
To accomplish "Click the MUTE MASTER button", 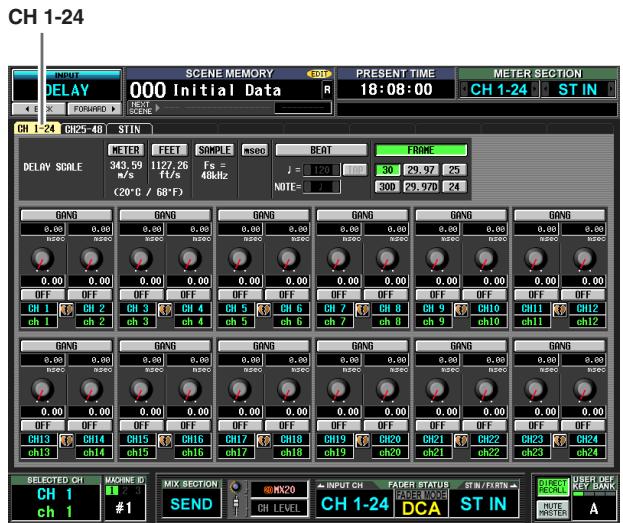I will point(552,509).
